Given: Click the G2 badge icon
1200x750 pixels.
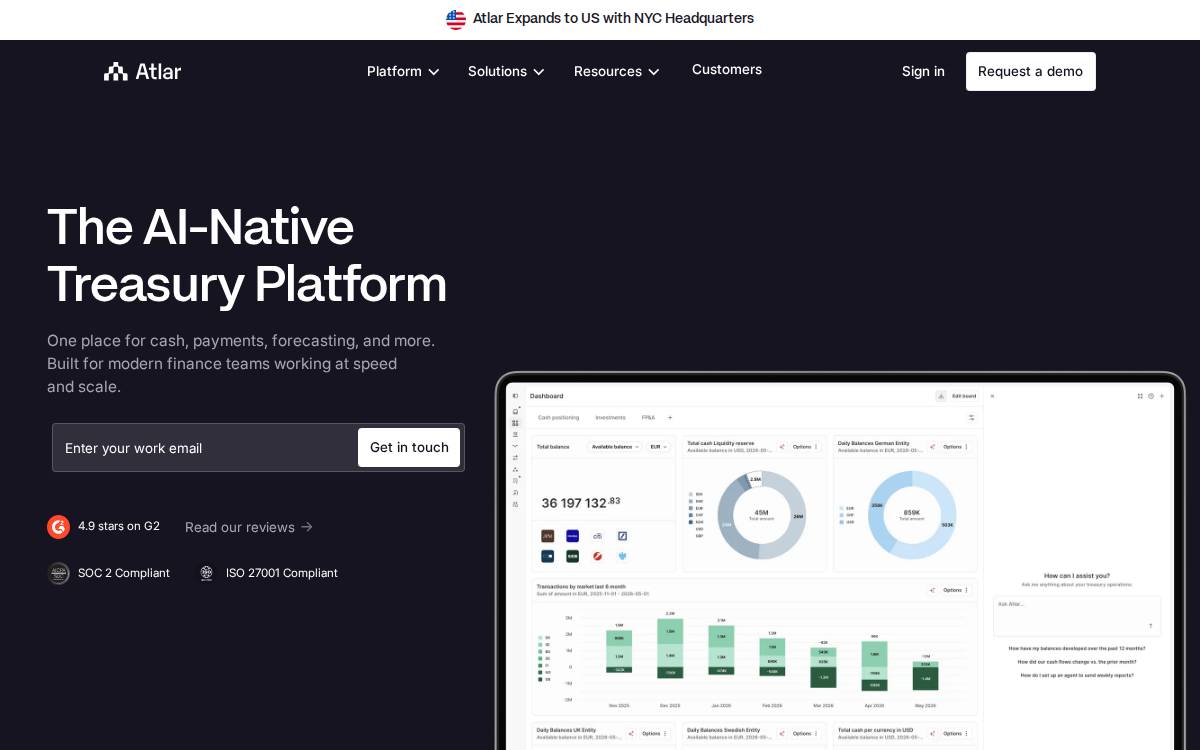Looking at the screenshot, I should (58, 527).
